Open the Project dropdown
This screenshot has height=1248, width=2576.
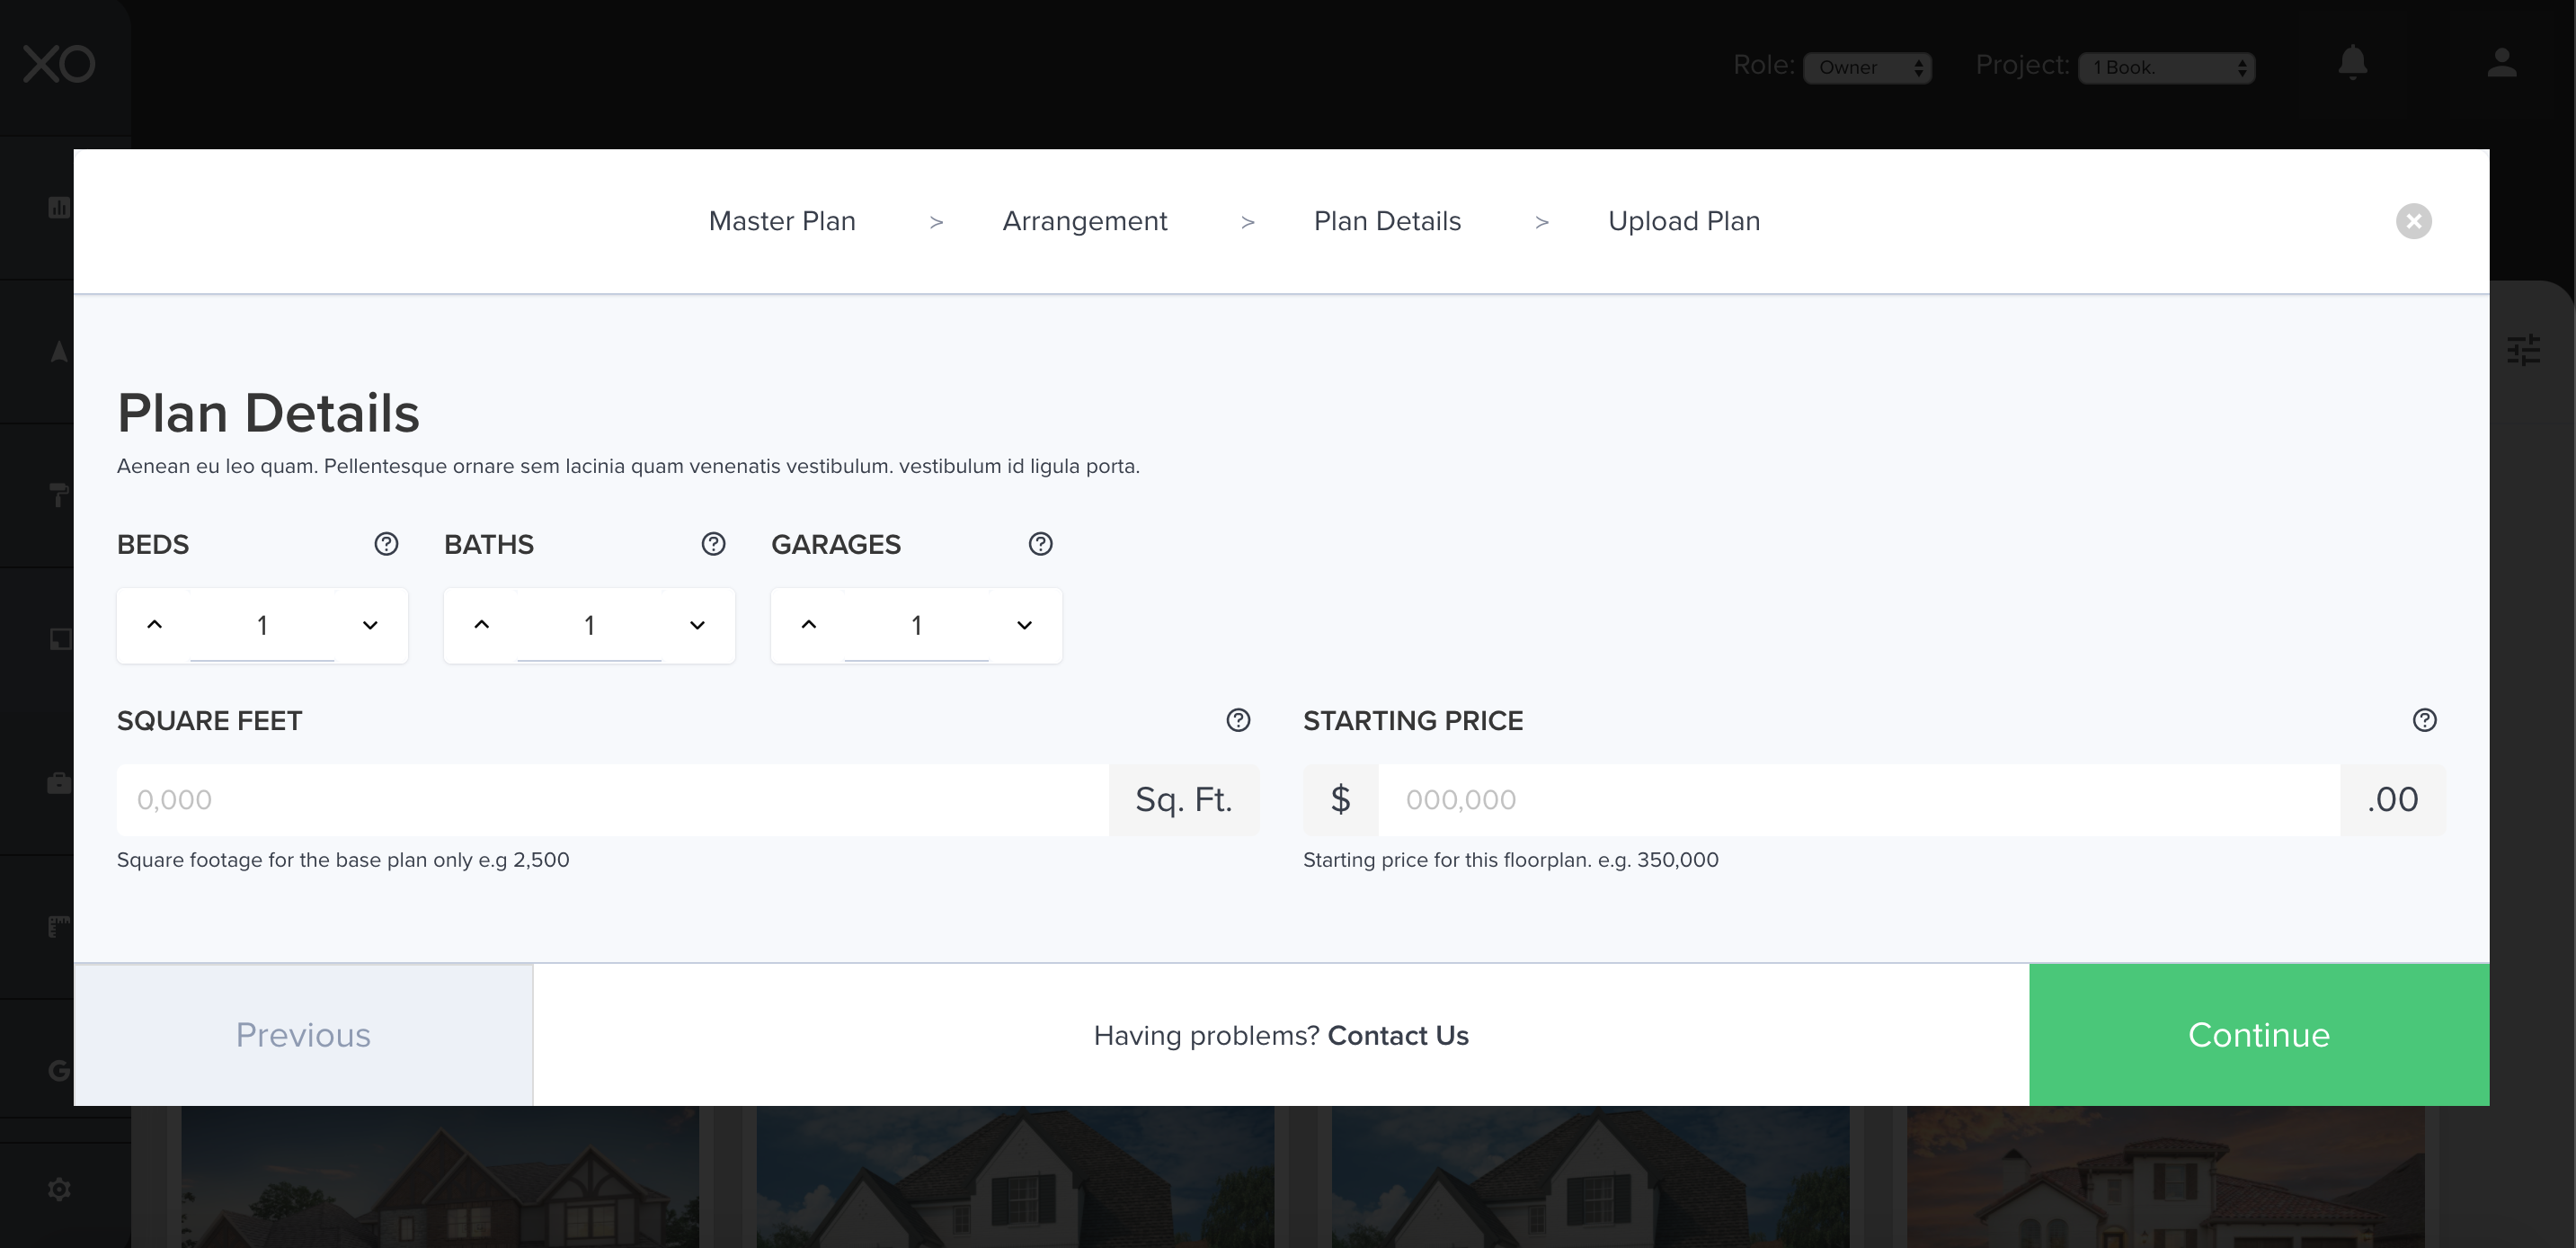click(x=2165, y=67)
